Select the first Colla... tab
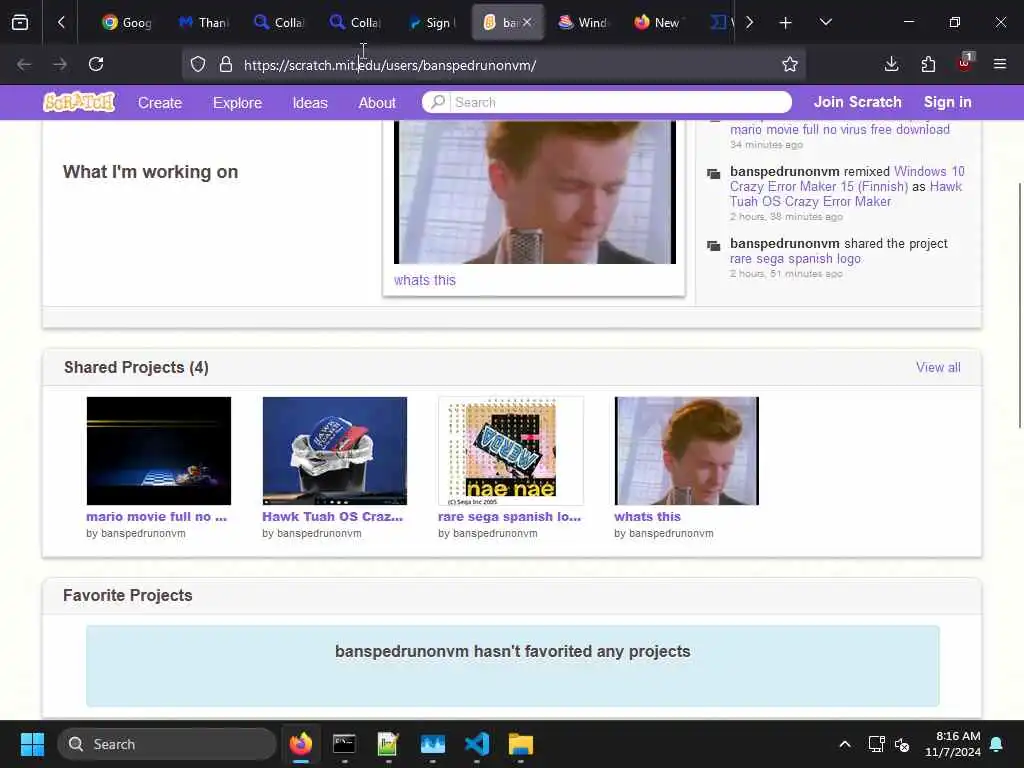The width and height of the screenshot is (1024, 768). point(279,23)
